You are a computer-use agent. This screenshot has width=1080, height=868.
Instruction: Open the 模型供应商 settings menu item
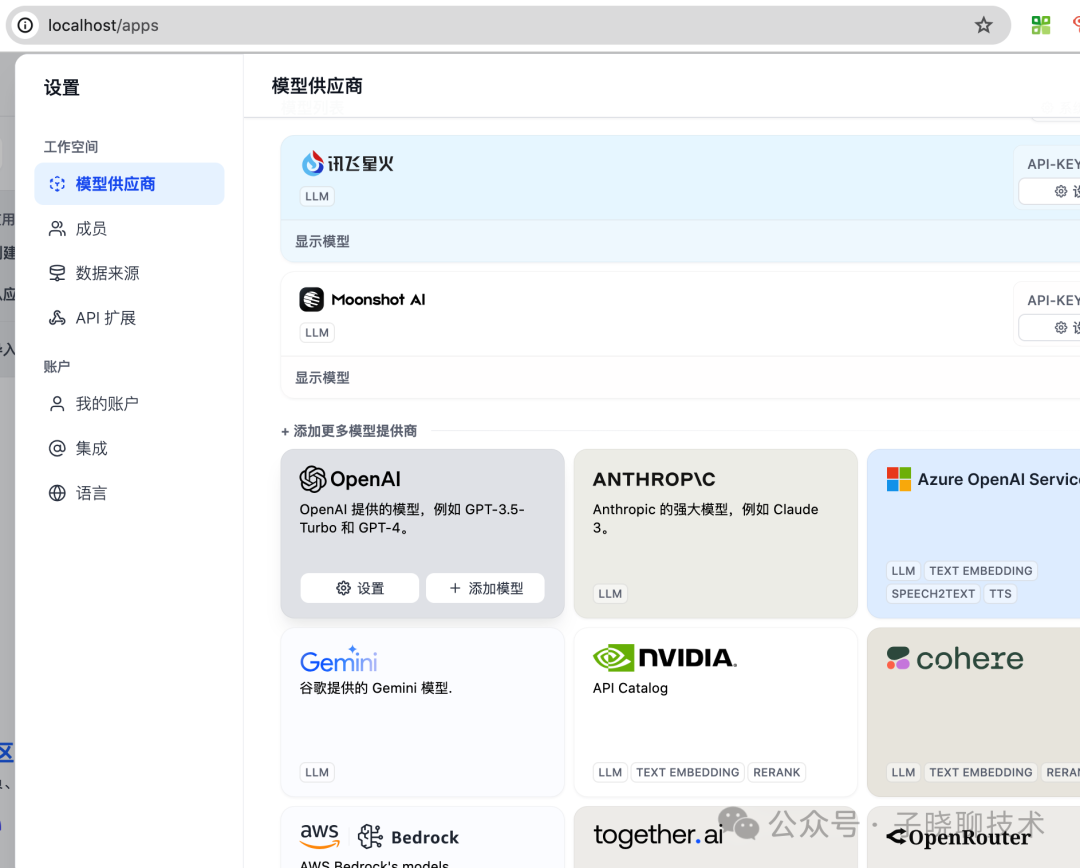129,184
